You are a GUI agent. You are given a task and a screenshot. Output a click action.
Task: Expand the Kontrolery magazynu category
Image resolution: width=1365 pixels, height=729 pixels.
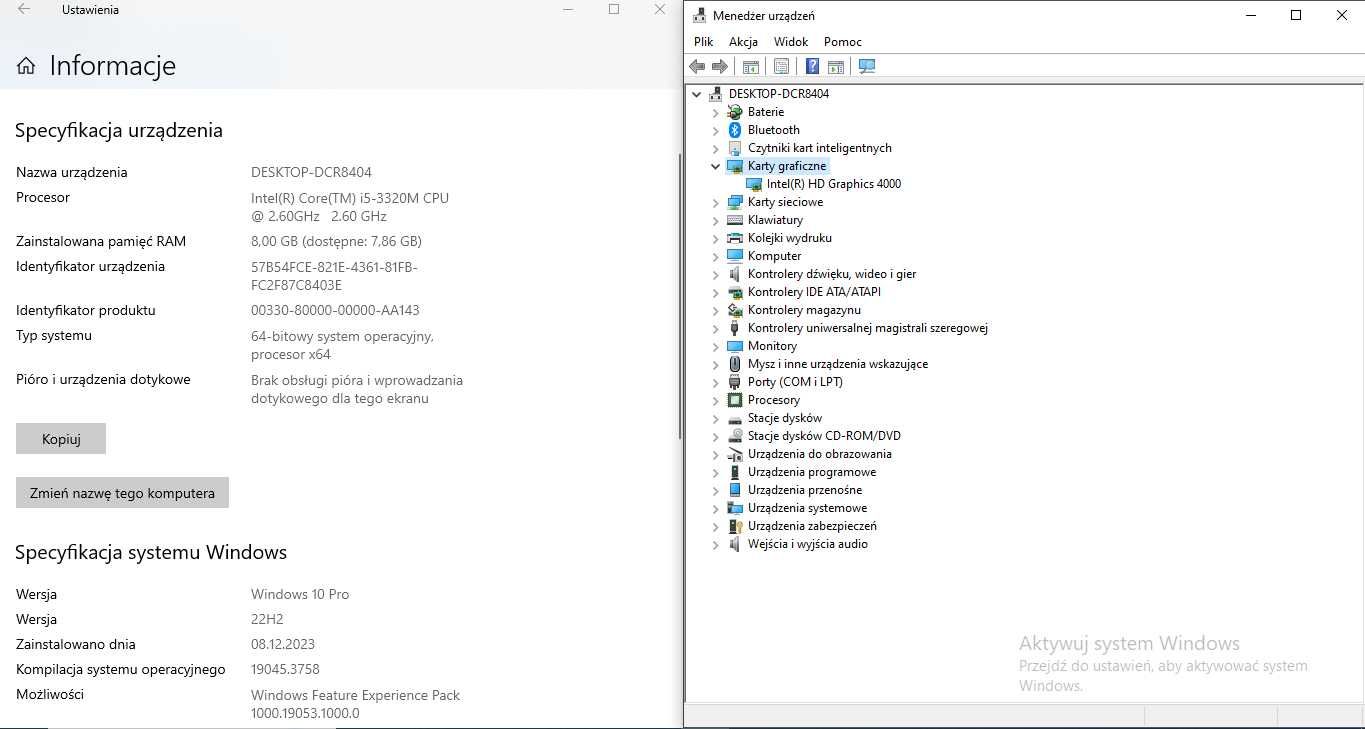coord(715,310)
